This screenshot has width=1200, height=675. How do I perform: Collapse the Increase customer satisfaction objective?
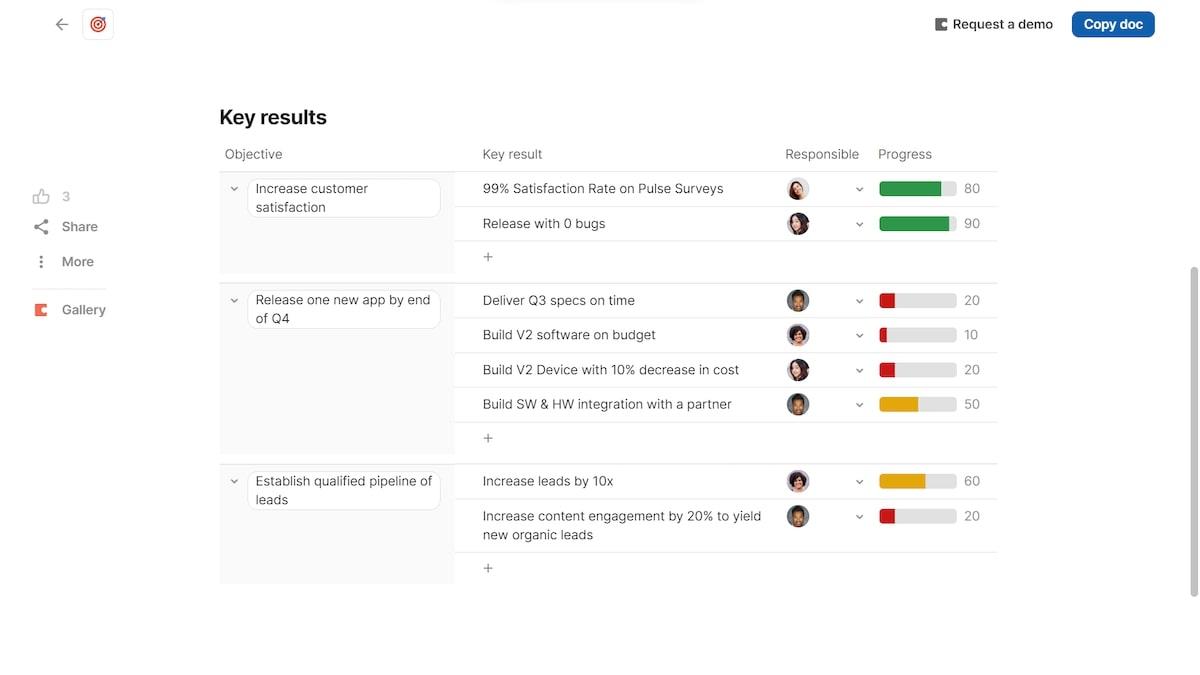234,189
